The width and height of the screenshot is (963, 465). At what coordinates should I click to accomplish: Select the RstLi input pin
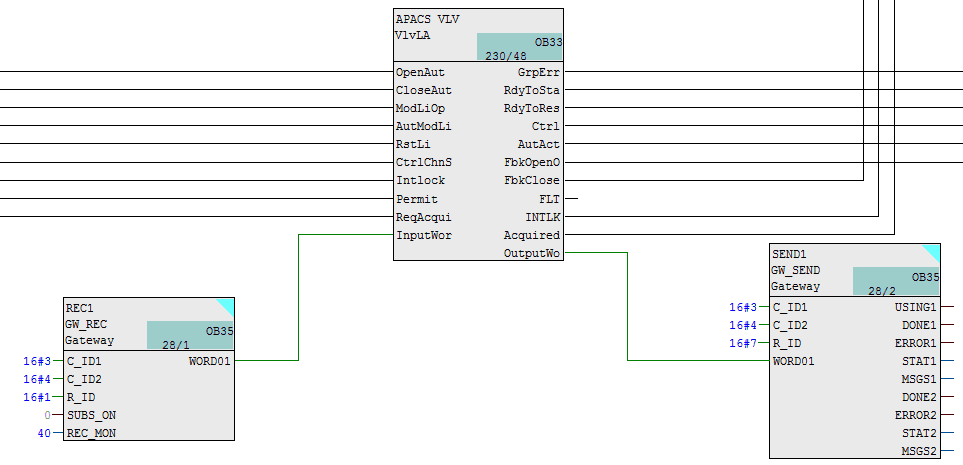coord(413,144)
